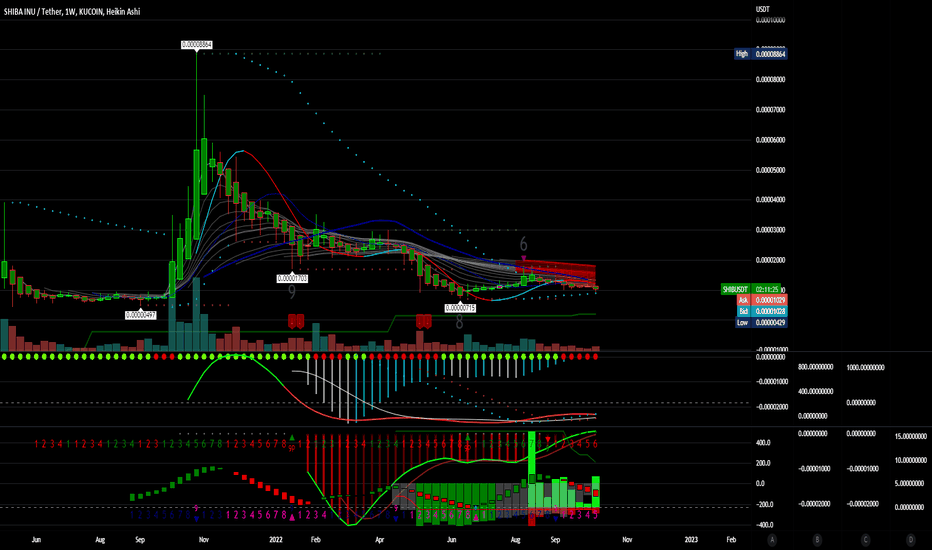
Task: Click the 200.0 oscillator scale value
Action: click(x=763, y=463)
